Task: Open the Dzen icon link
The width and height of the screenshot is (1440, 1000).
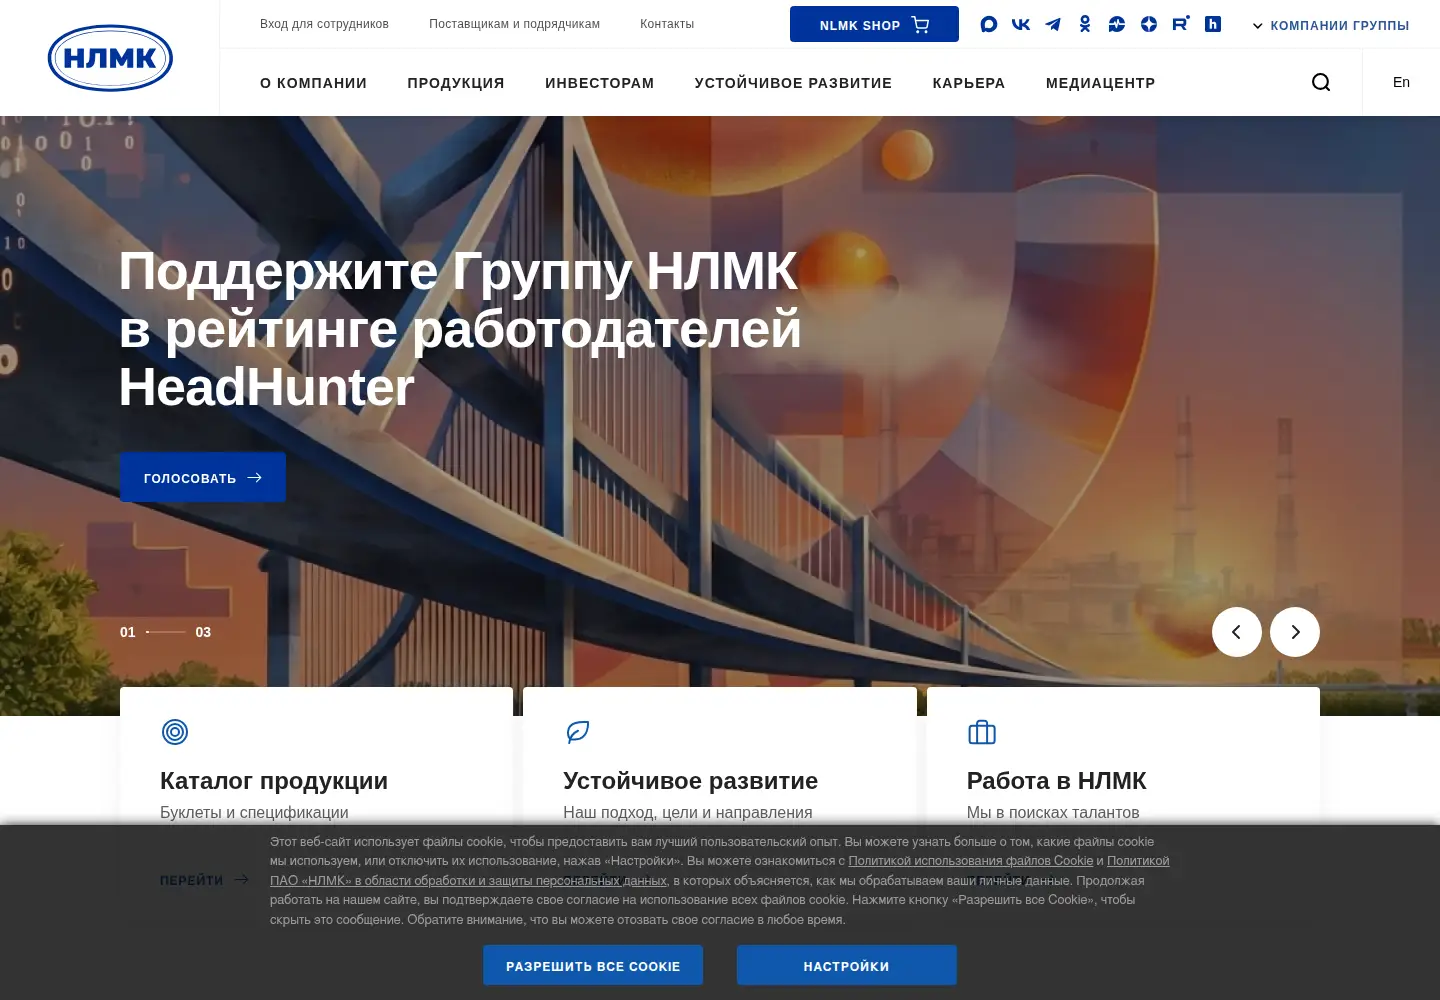Action: [1149, 24]
